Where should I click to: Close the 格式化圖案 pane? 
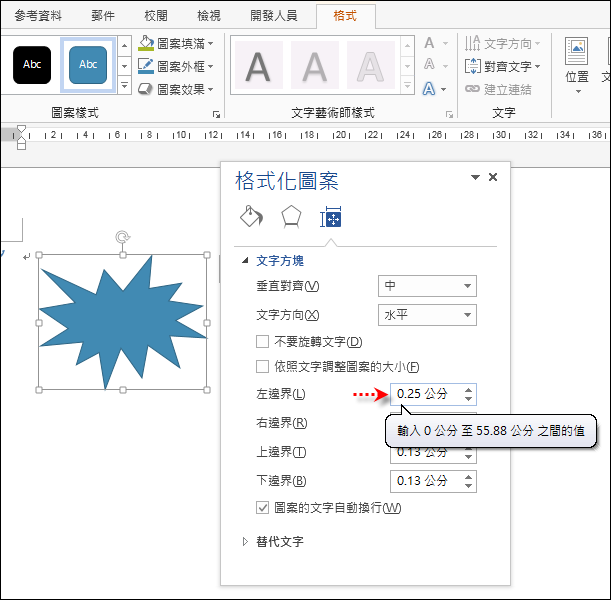pyautogui.click(x=493, y=177)
